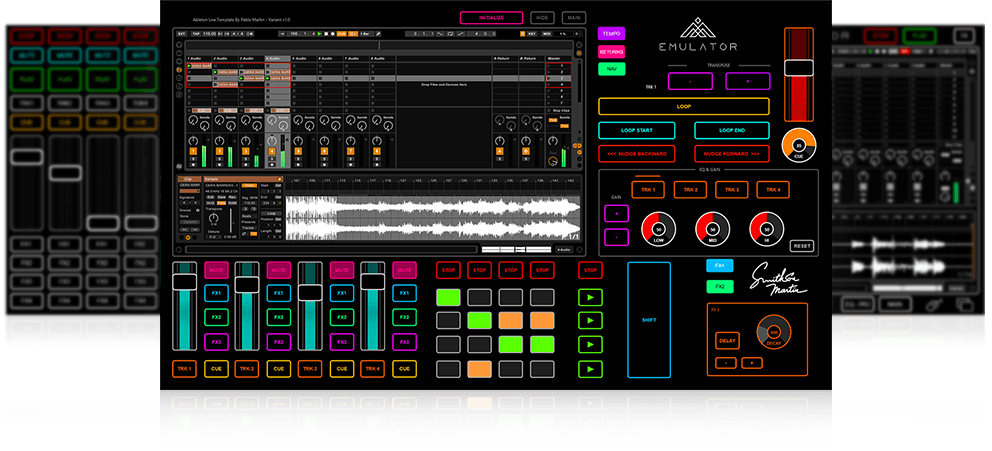Toggle the yellow LOOP control
This screenshot has width=992, height=451.
pyautogui.click(x=683, y=106)
